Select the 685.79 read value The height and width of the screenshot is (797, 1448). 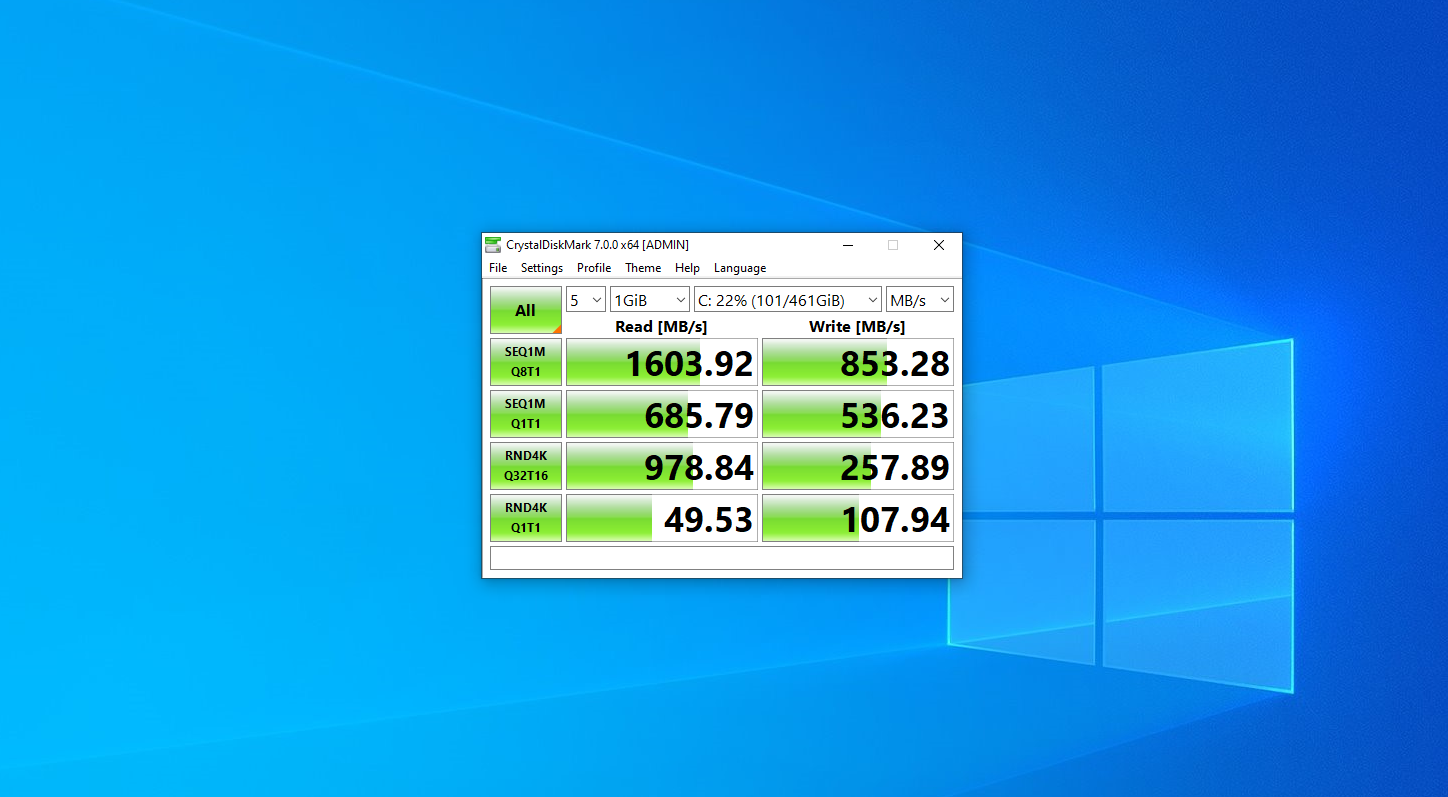tap(662, 414)
